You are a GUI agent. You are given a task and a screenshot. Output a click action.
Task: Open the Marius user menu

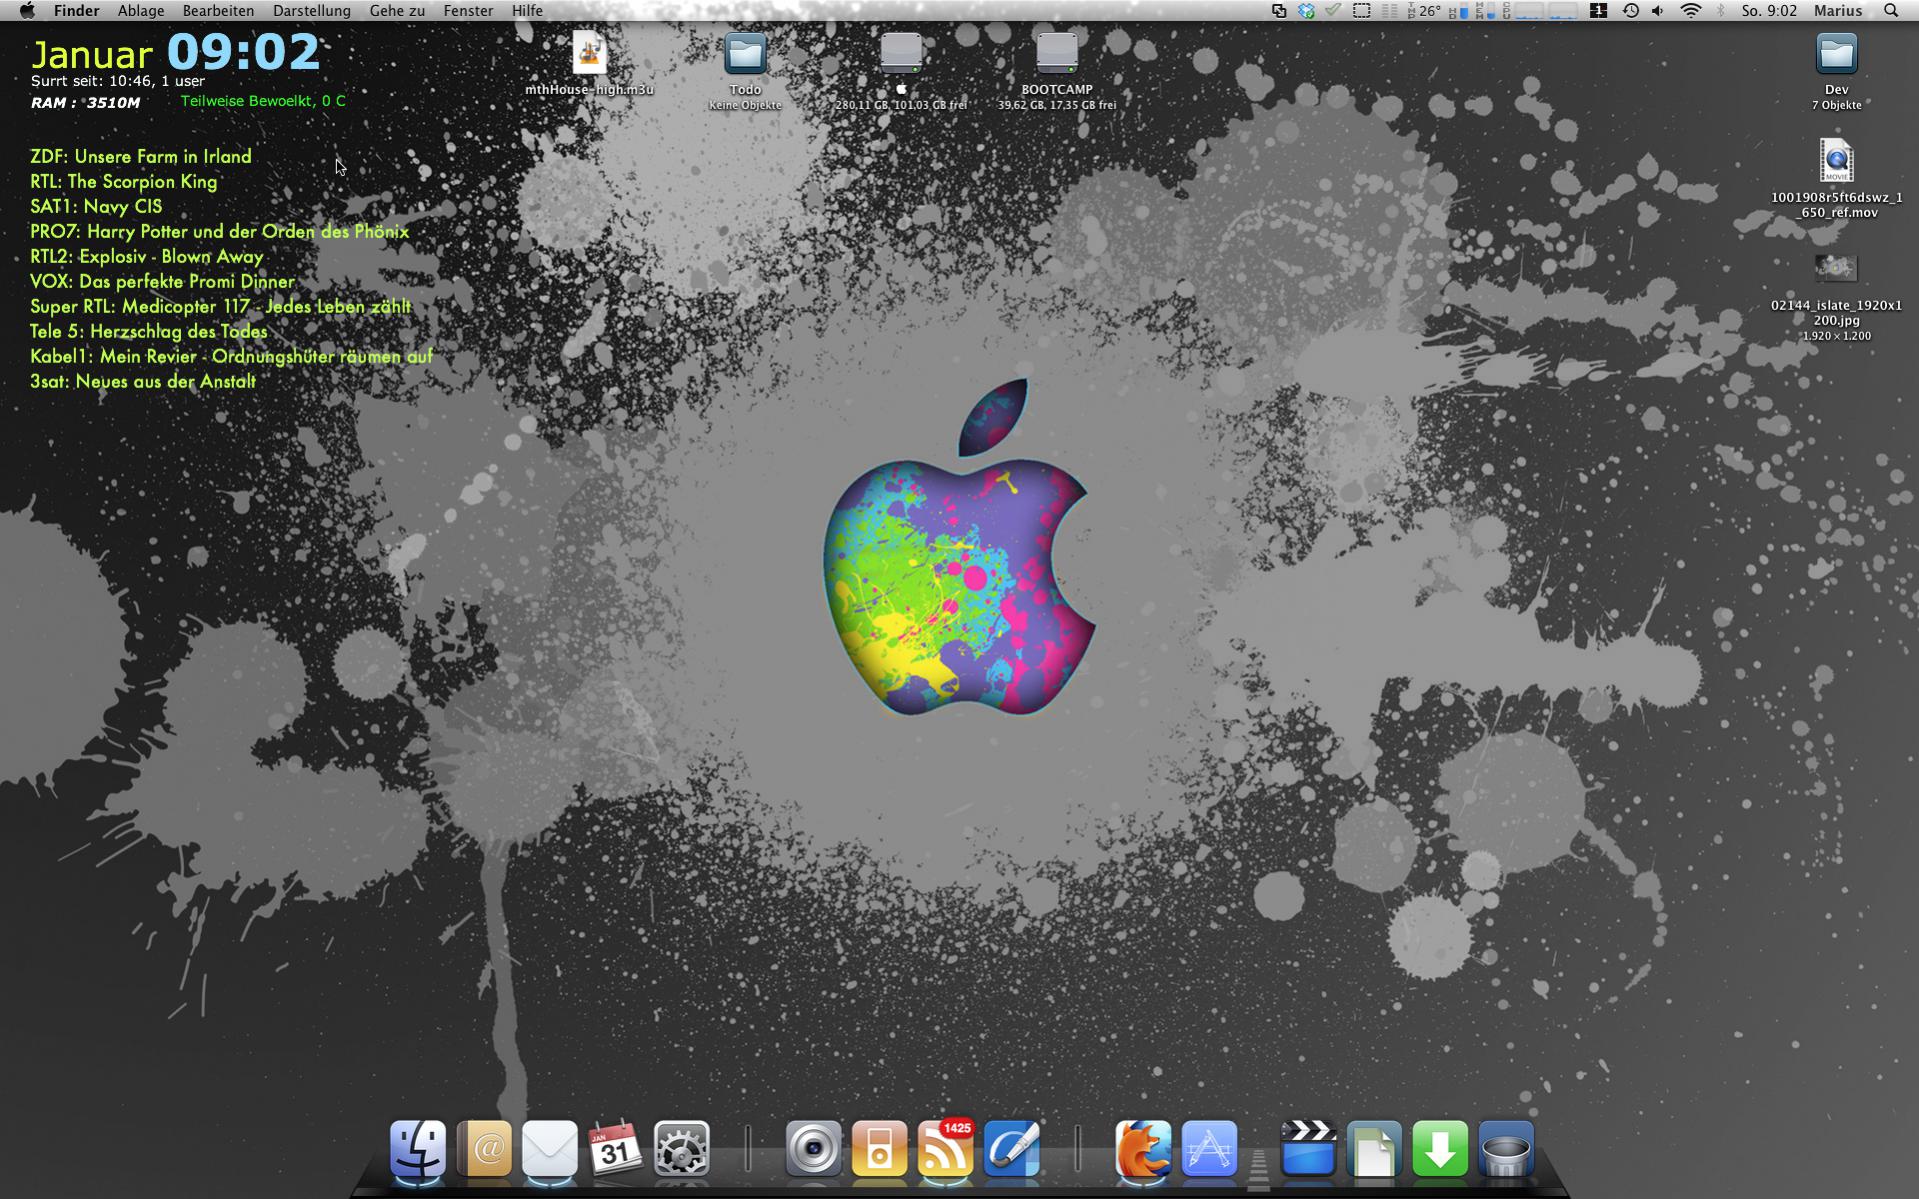[x=1838, y=11]
